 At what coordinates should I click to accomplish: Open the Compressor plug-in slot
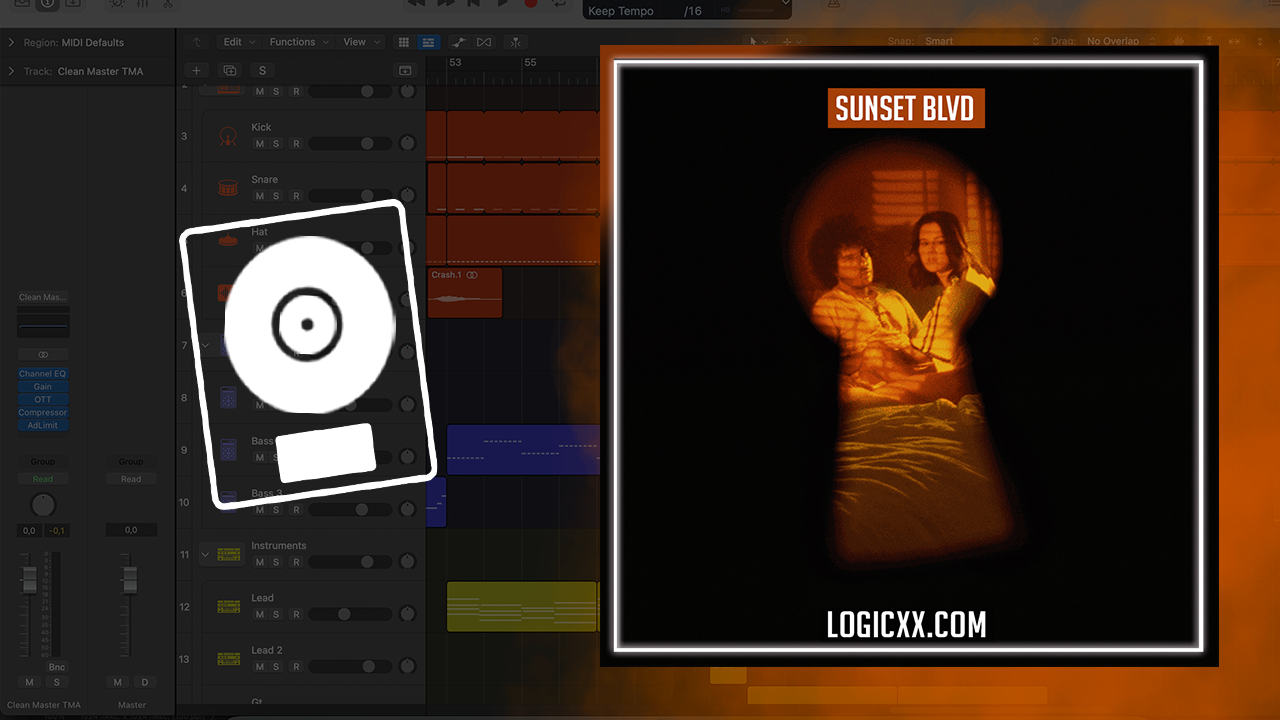[43, 412]
